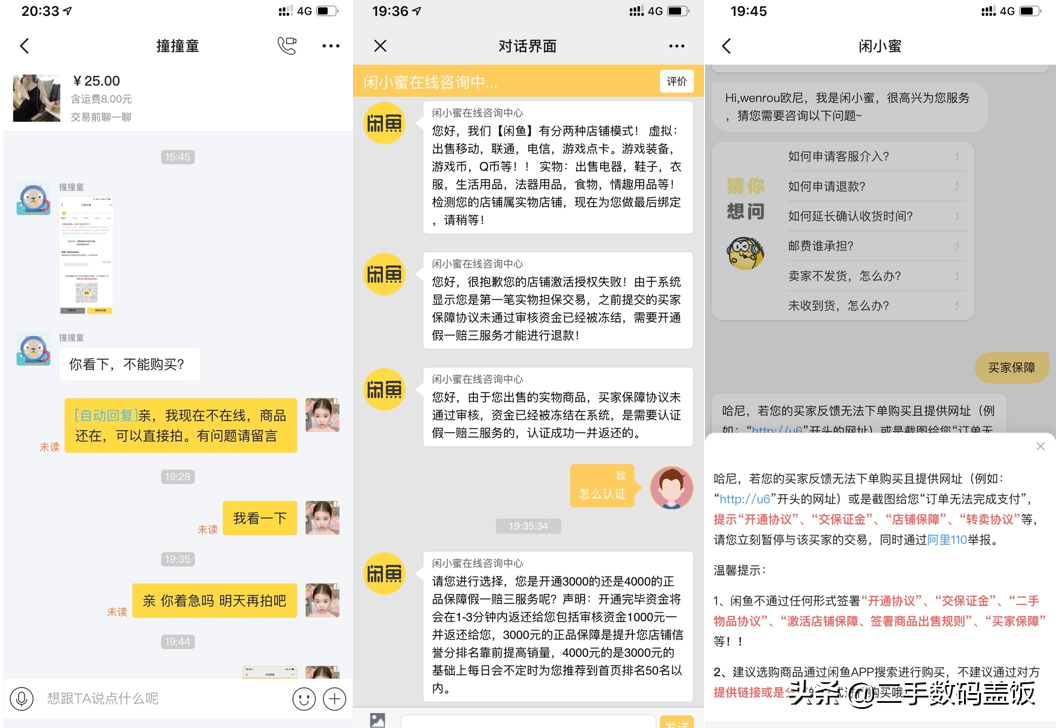Tap the 亲 你着急吗 明天再拍吧 message
The image size is (1057, 728).
click(x=214, y=601)
